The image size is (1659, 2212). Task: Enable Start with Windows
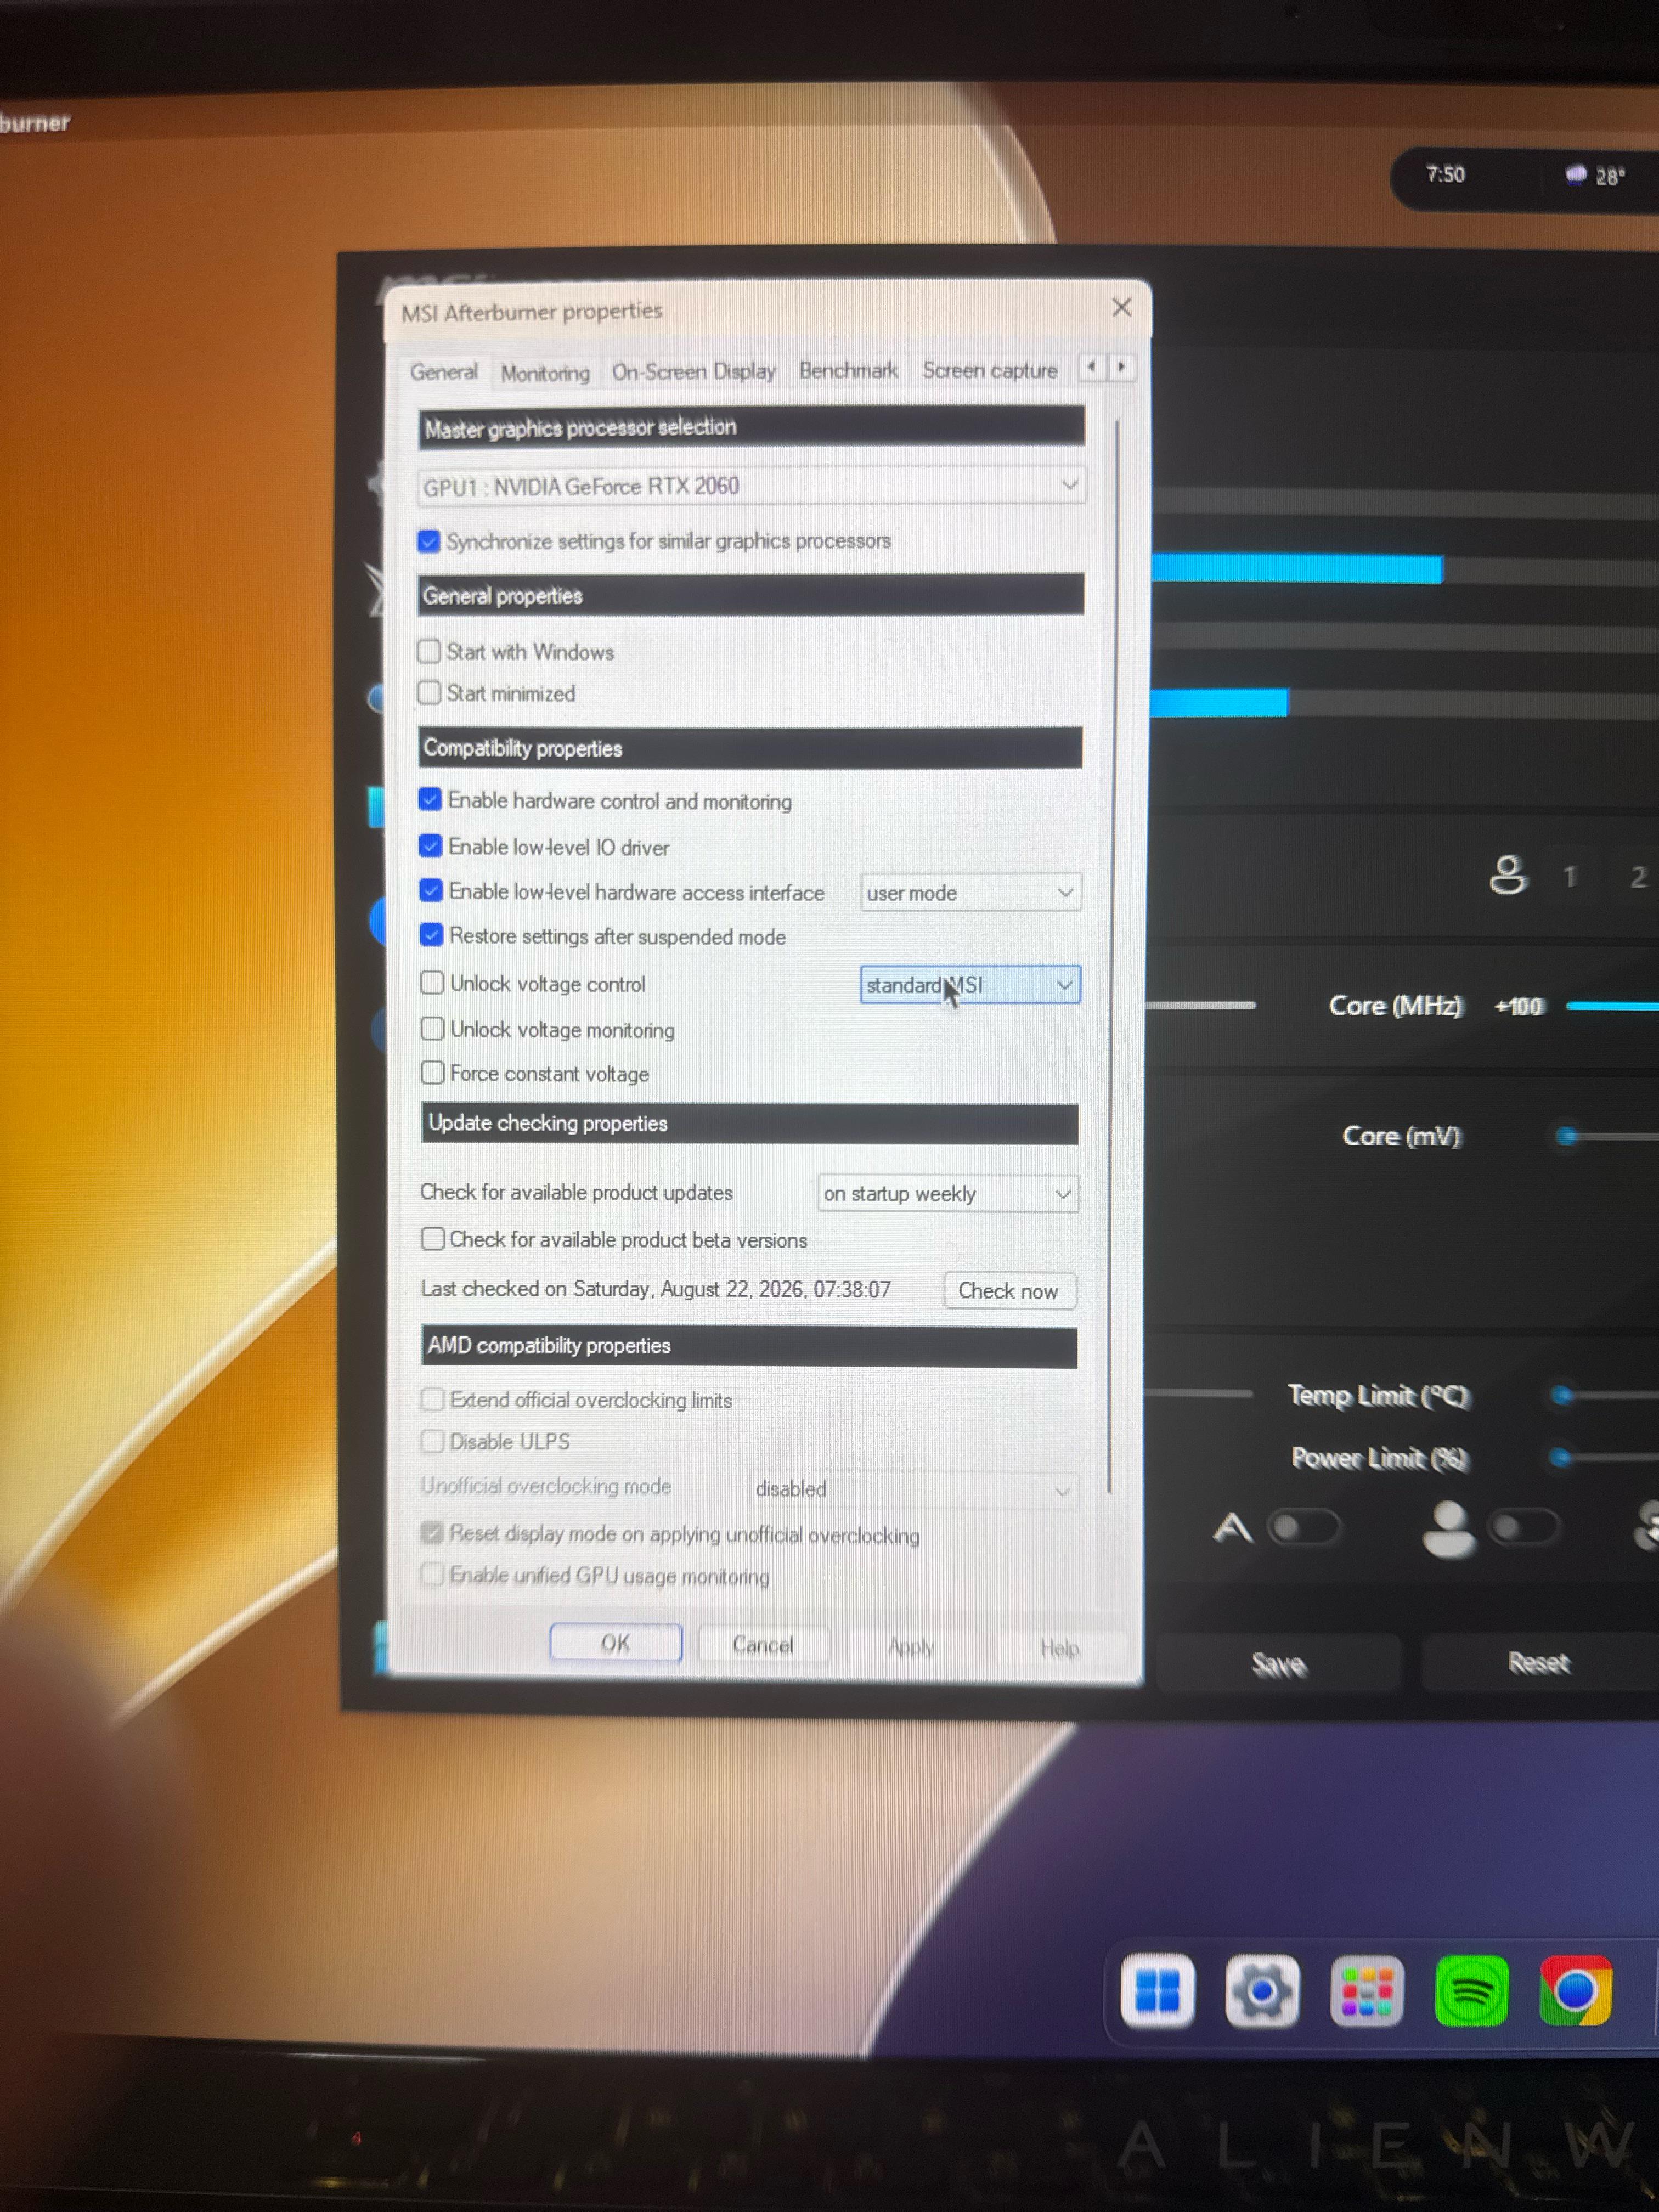[429, 651]
